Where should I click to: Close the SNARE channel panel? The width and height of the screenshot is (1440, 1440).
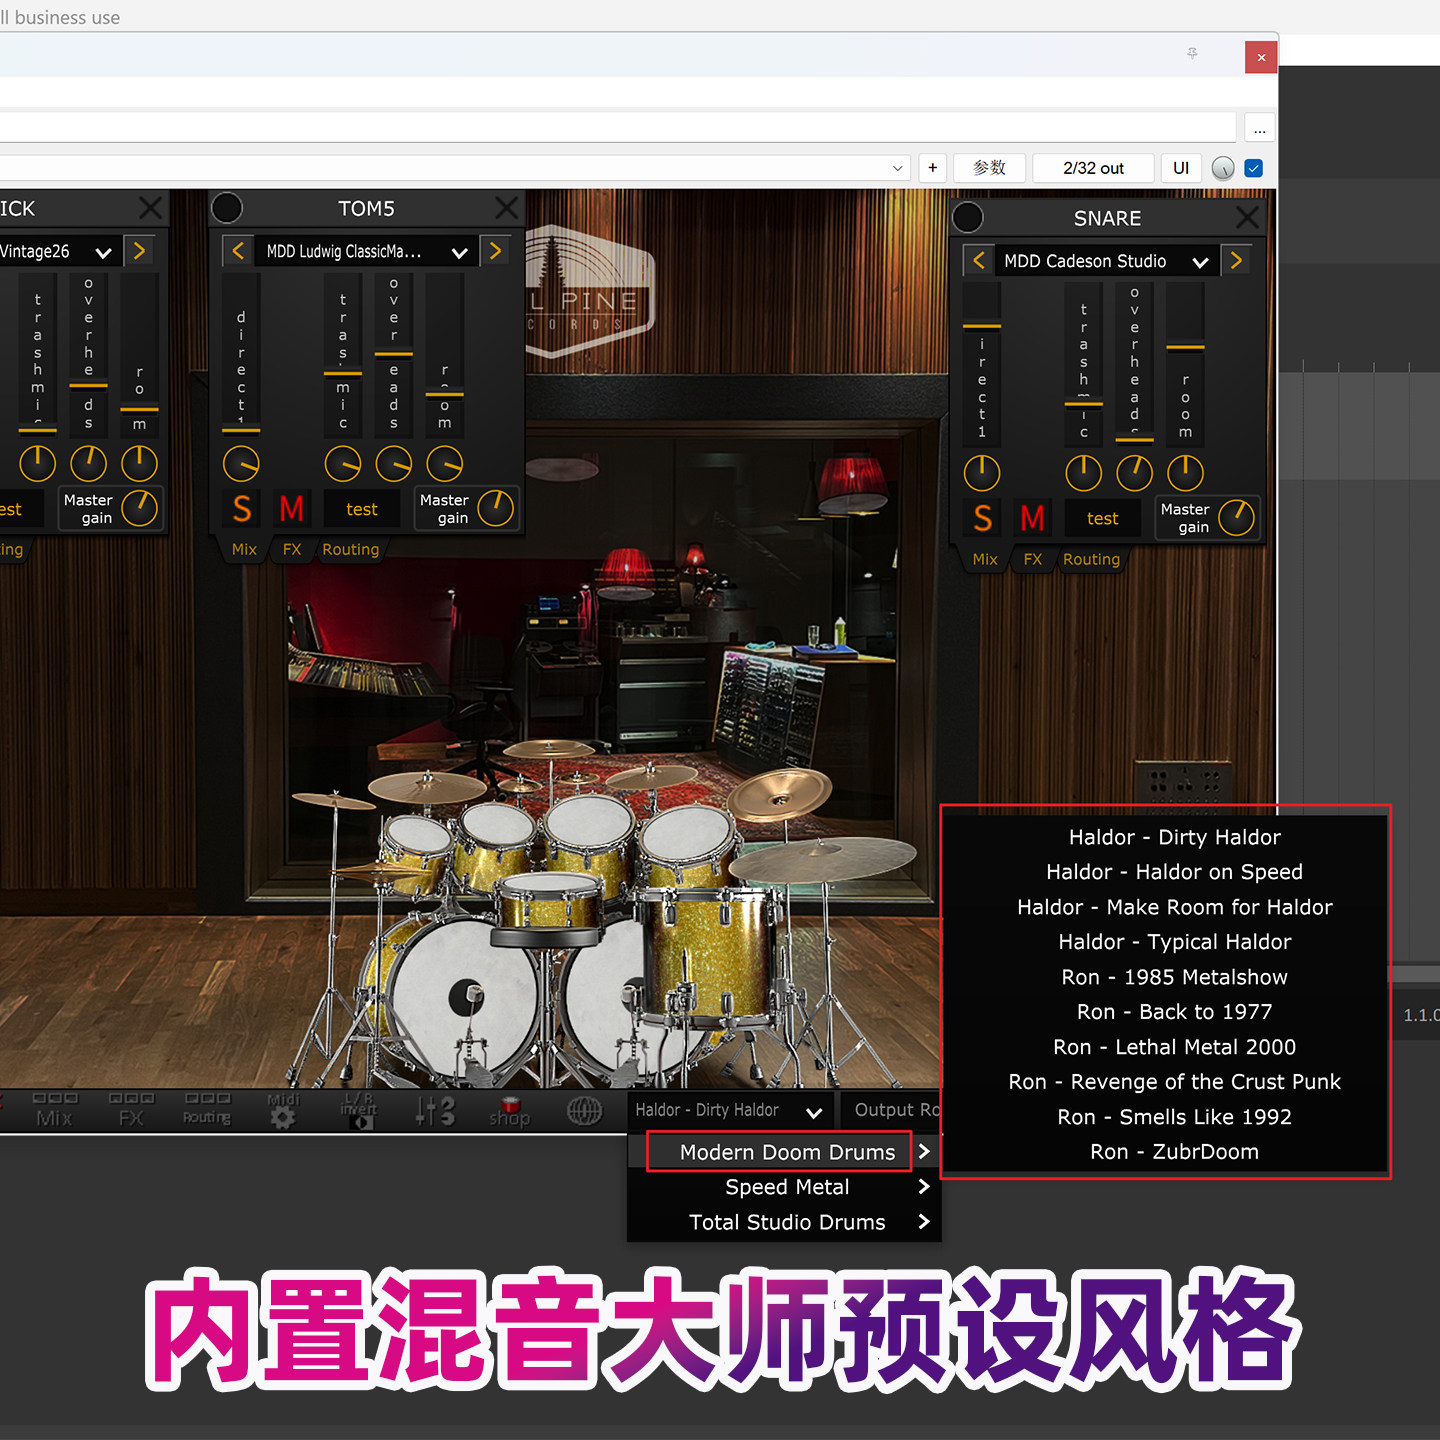[x=1247, y=217]
